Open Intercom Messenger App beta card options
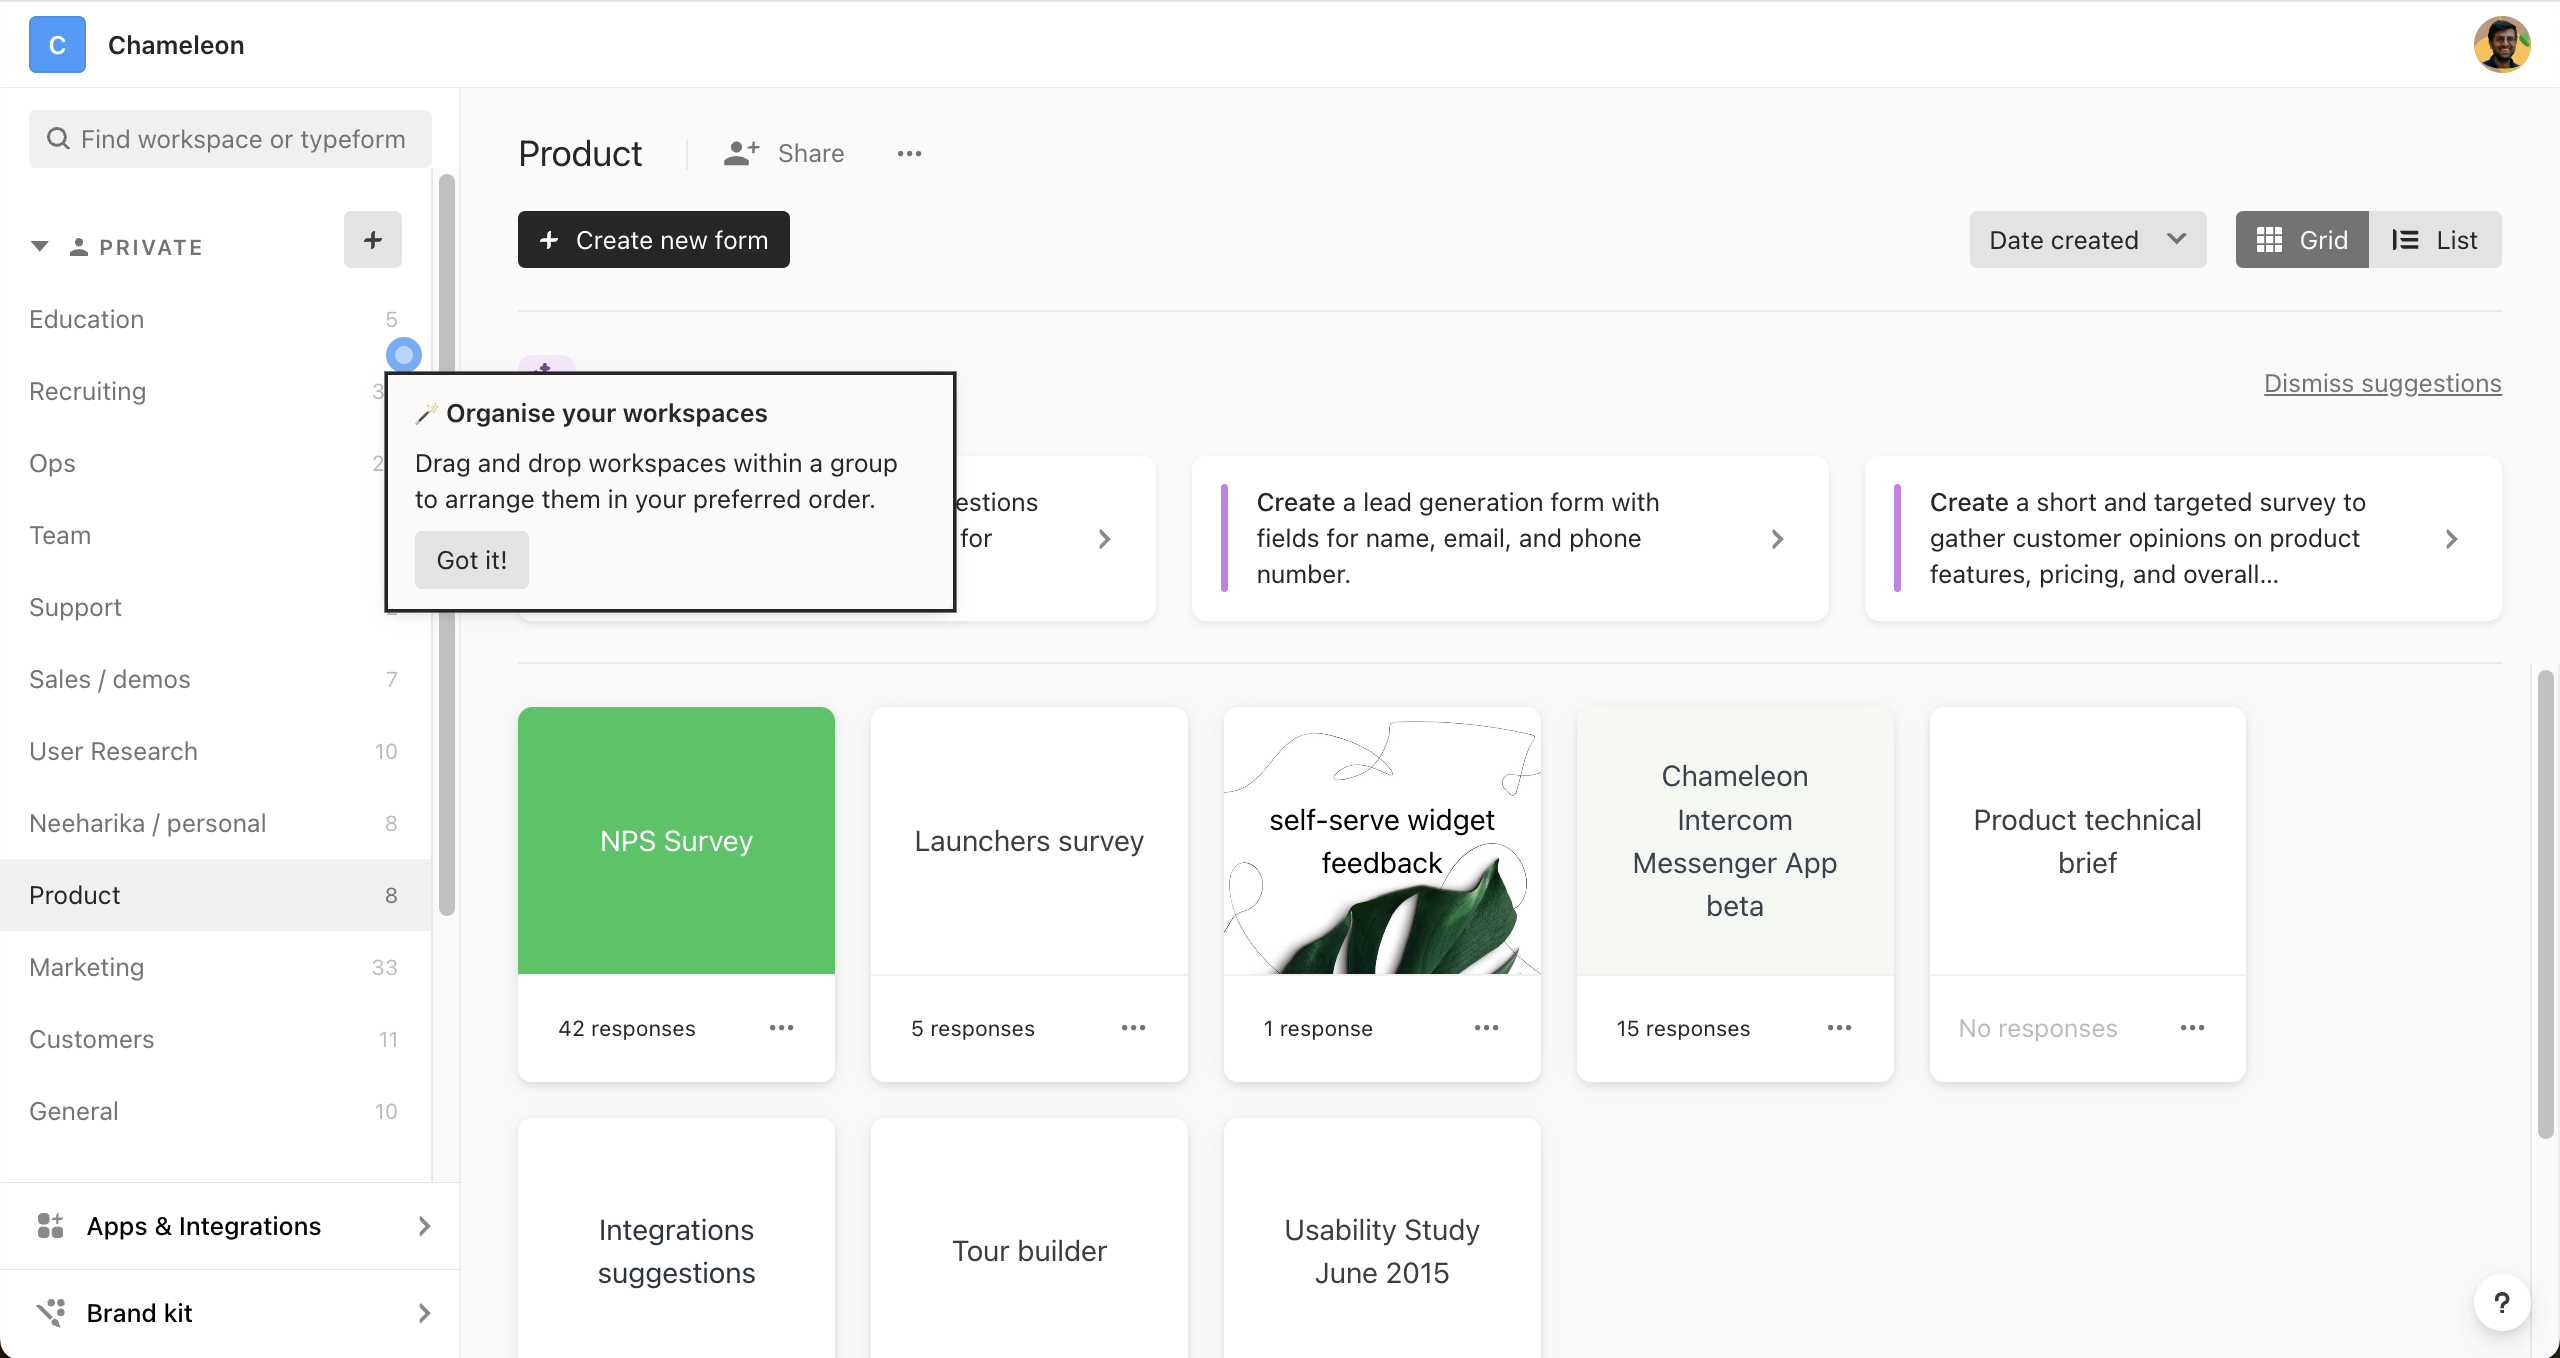Screen dimensions: 2560x1358 (x=1840, y=1028)
